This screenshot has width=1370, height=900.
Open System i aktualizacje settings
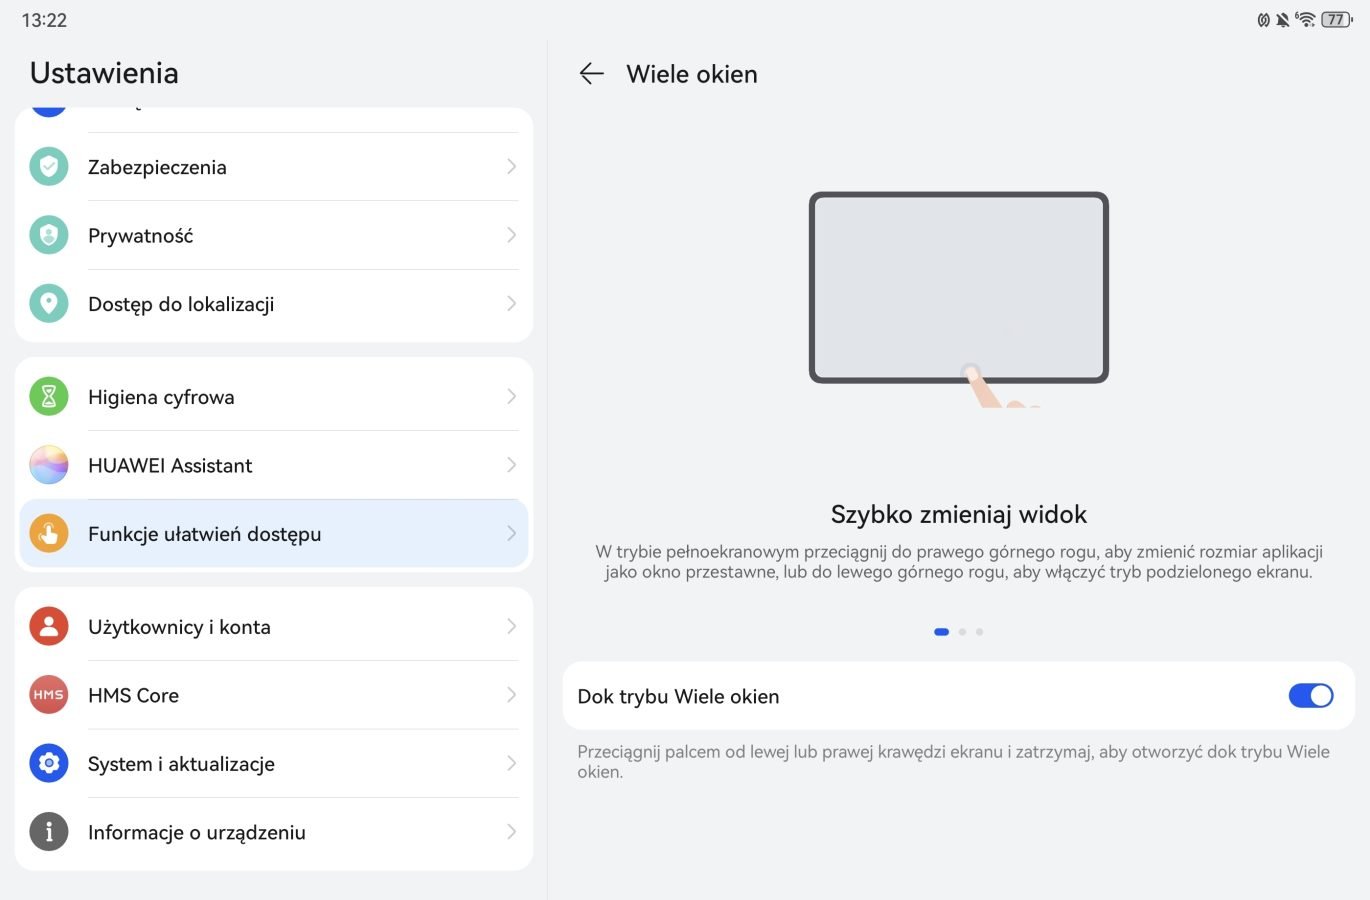[x=274, y=763]
